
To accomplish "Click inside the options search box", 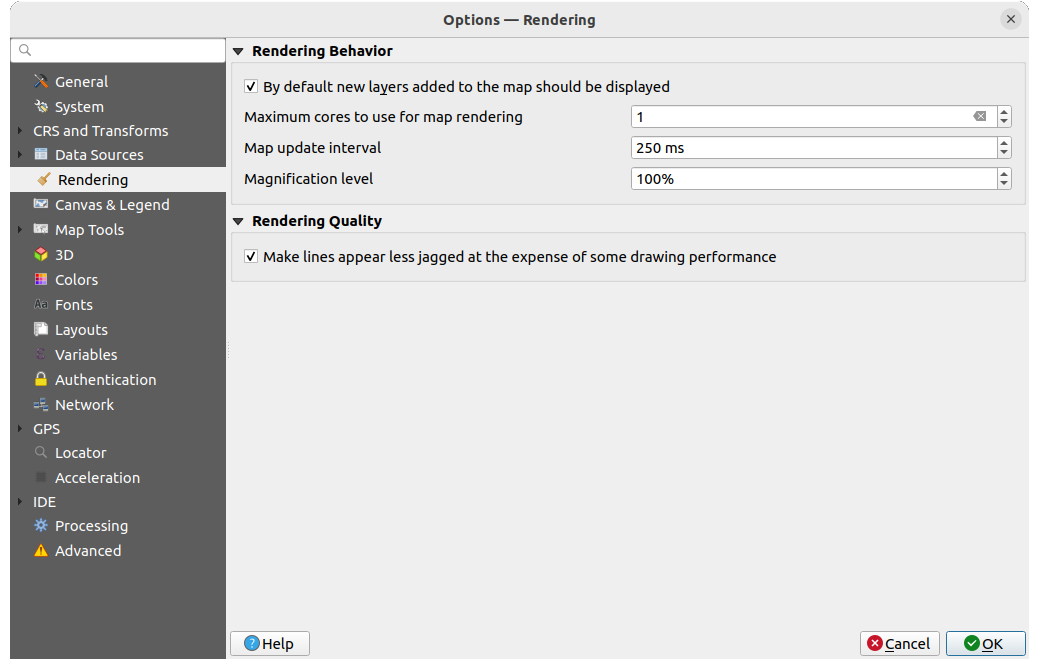I will (117, 49).
